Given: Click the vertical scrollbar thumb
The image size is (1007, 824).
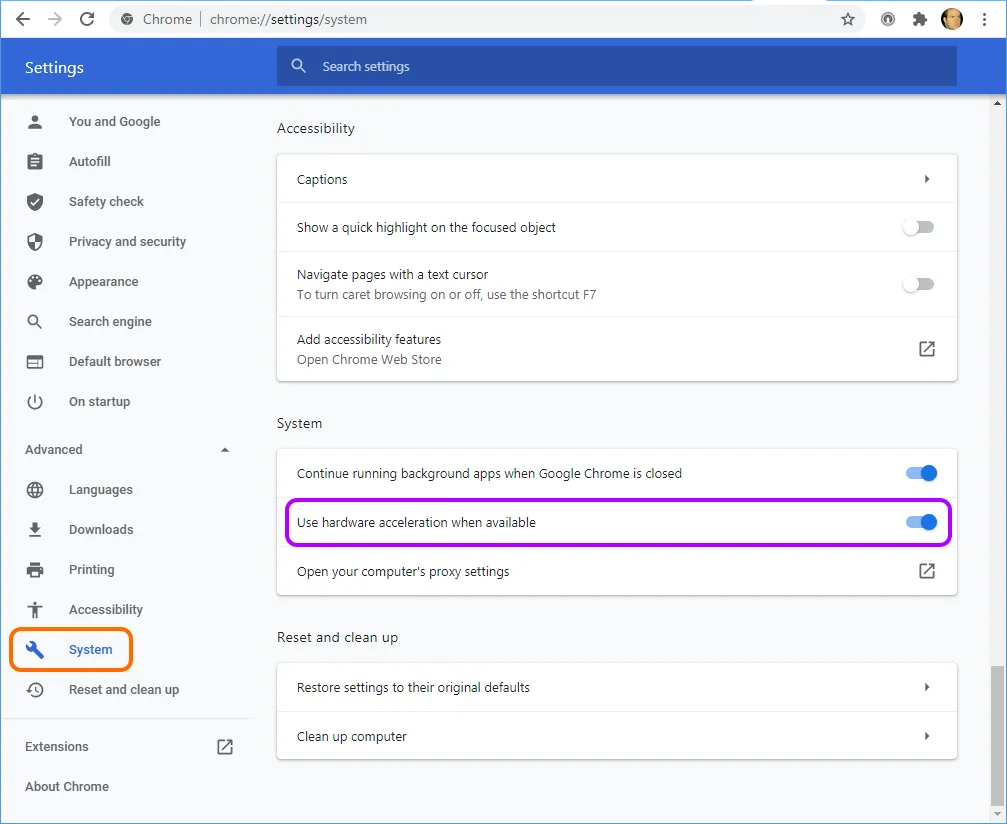Looking at the screenshot, I should (997, 734).
